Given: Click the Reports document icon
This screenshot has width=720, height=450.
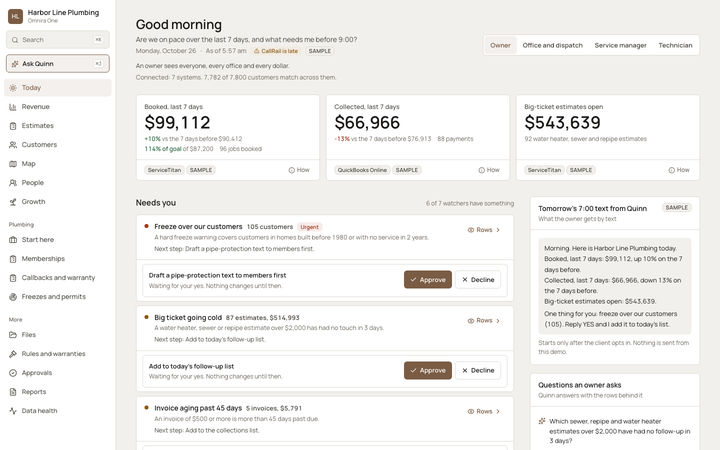Looking at the screenshot, I should [13, 392].
